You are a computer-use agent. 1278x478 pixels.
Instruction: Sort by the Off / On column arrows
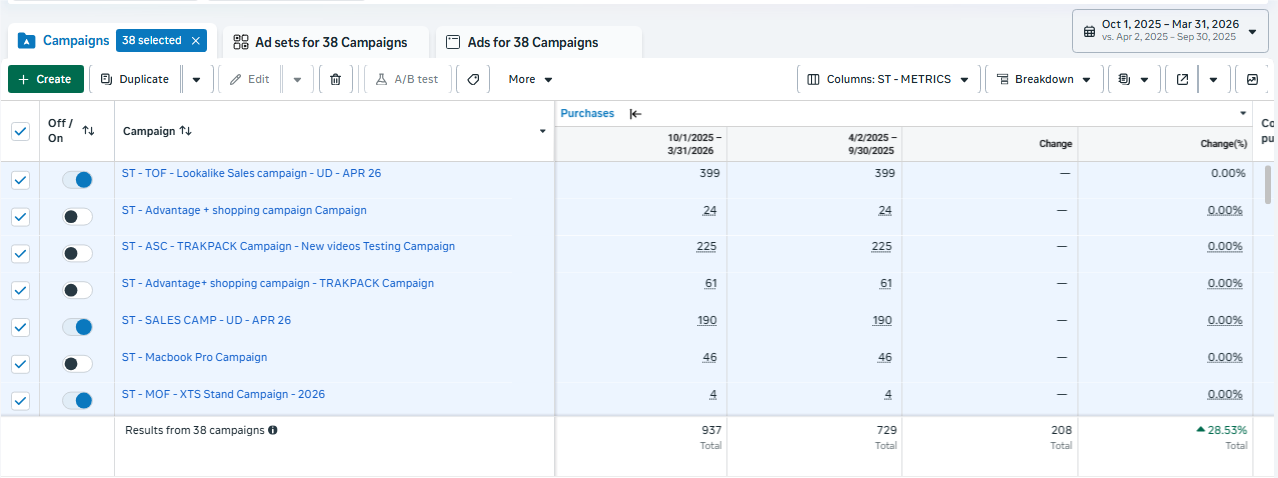pyautogui.click(x=88, y=131)
